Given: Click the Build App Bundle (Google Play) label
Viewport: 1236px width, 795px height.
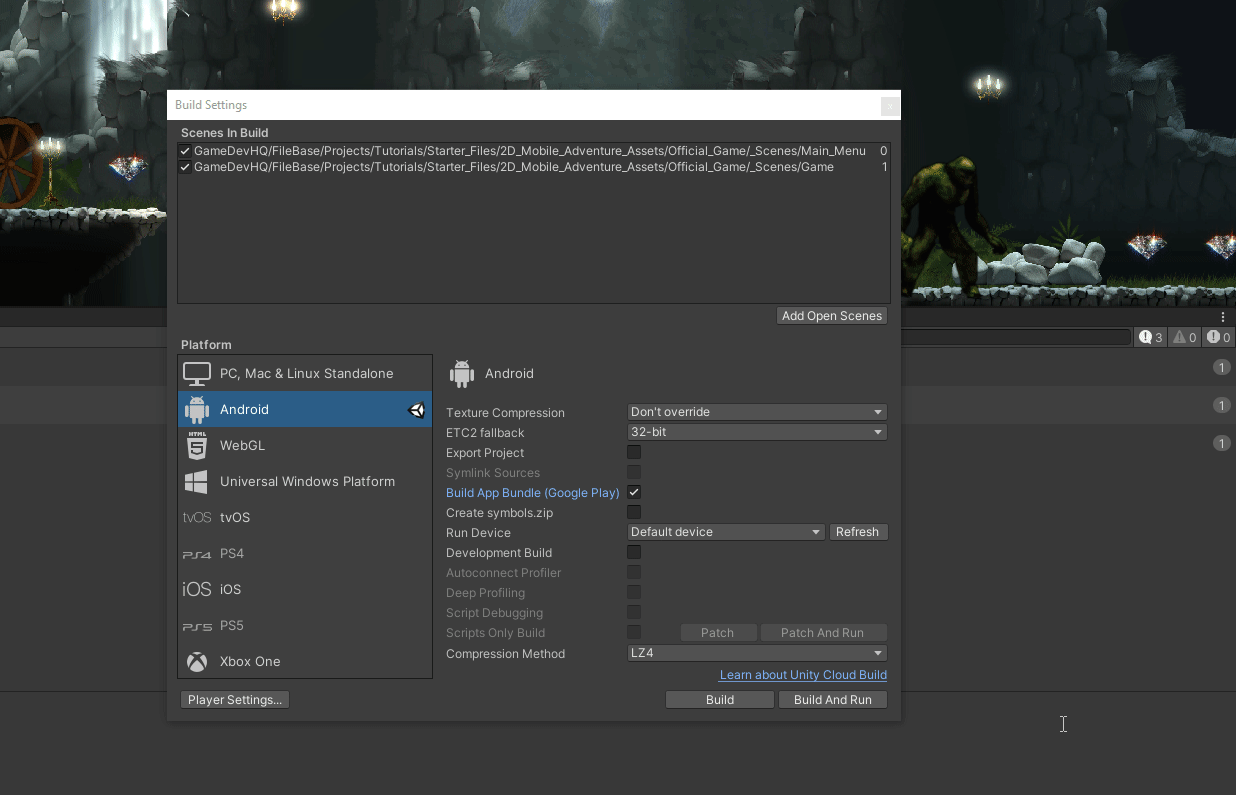Looking at the screenshot, I should tap(533, 493).
